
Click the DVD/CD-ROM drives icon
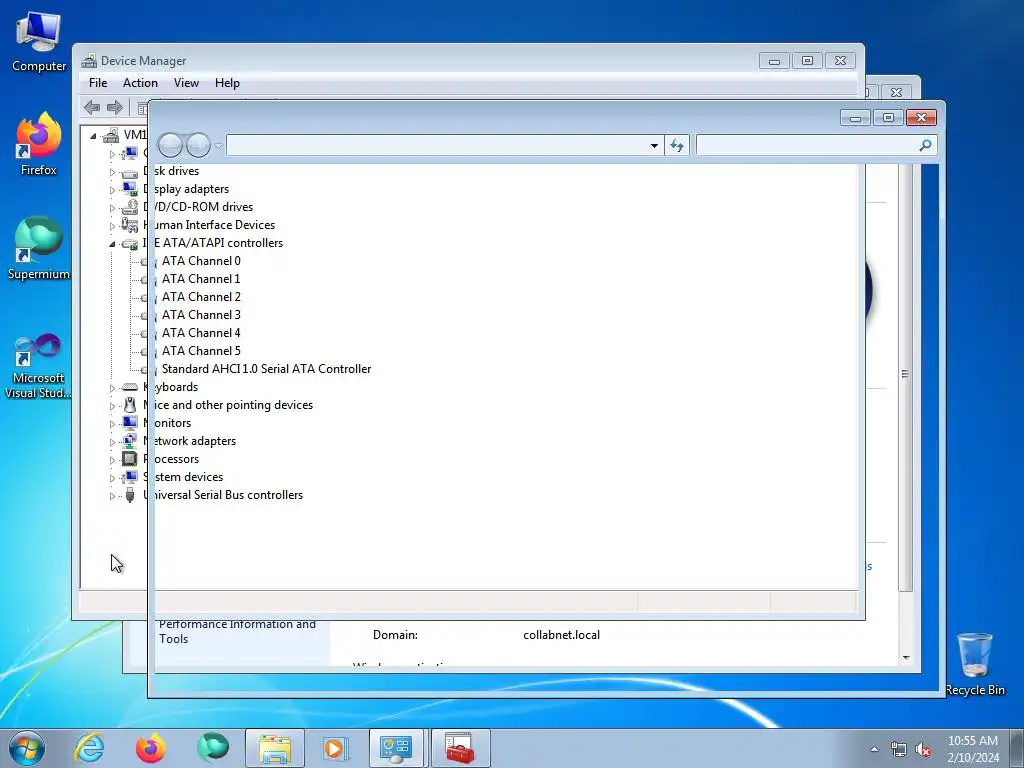click(130, 207)
